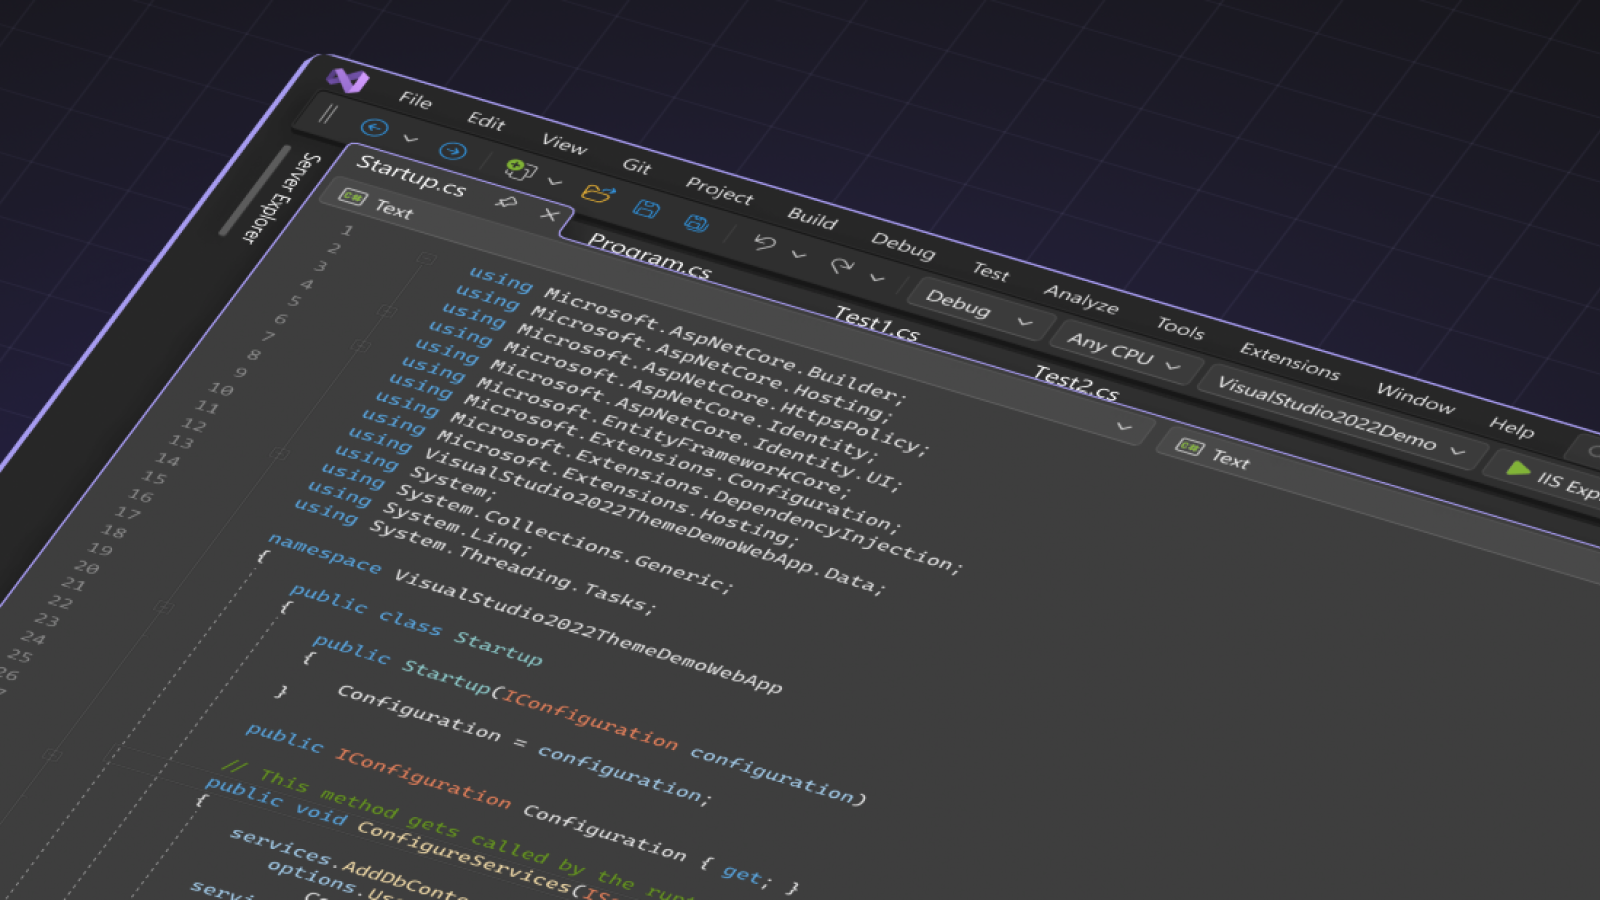Pin the Startup.cs tab
1600x900 pixels.
tap(507, 202)
